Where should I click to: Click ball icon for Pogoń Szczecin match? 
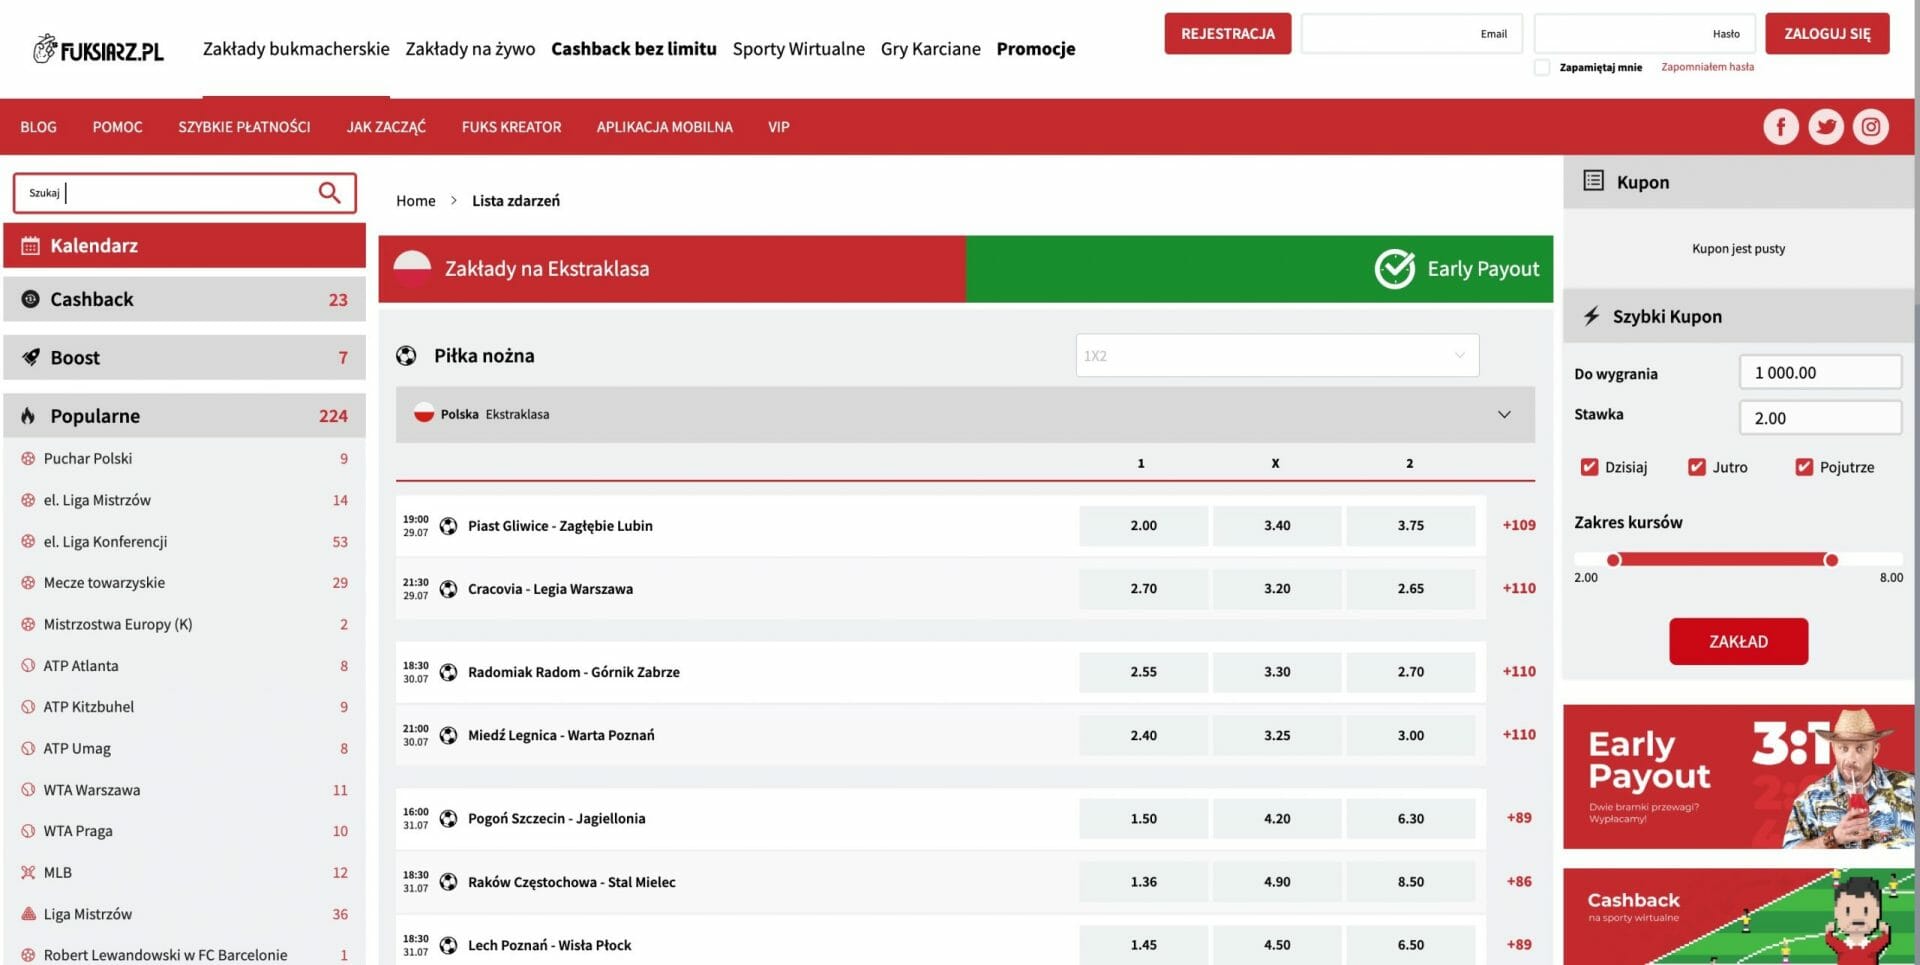449,818
